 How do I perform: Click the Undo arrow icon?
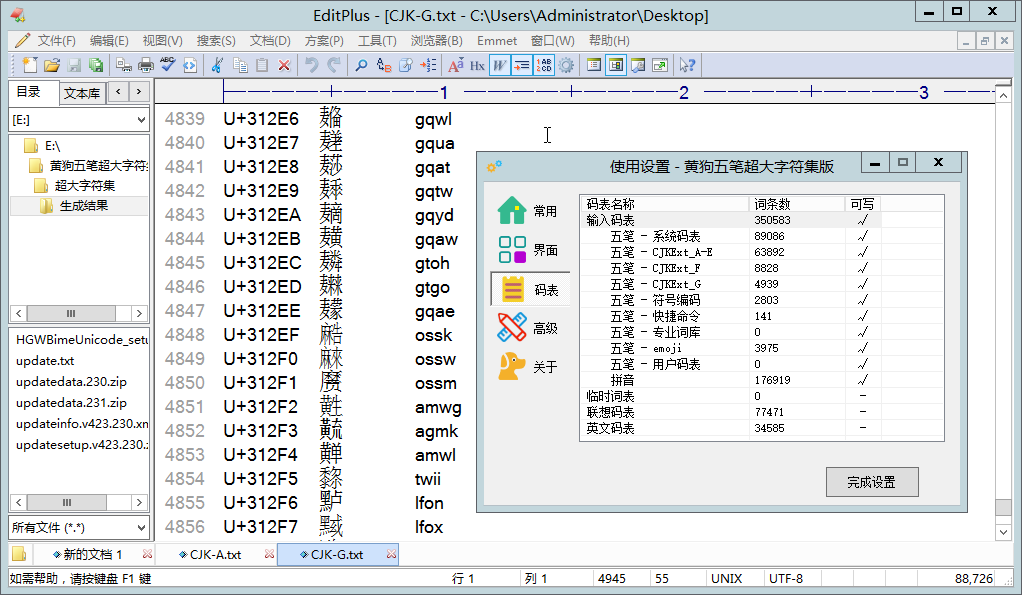tap(312, 65)
